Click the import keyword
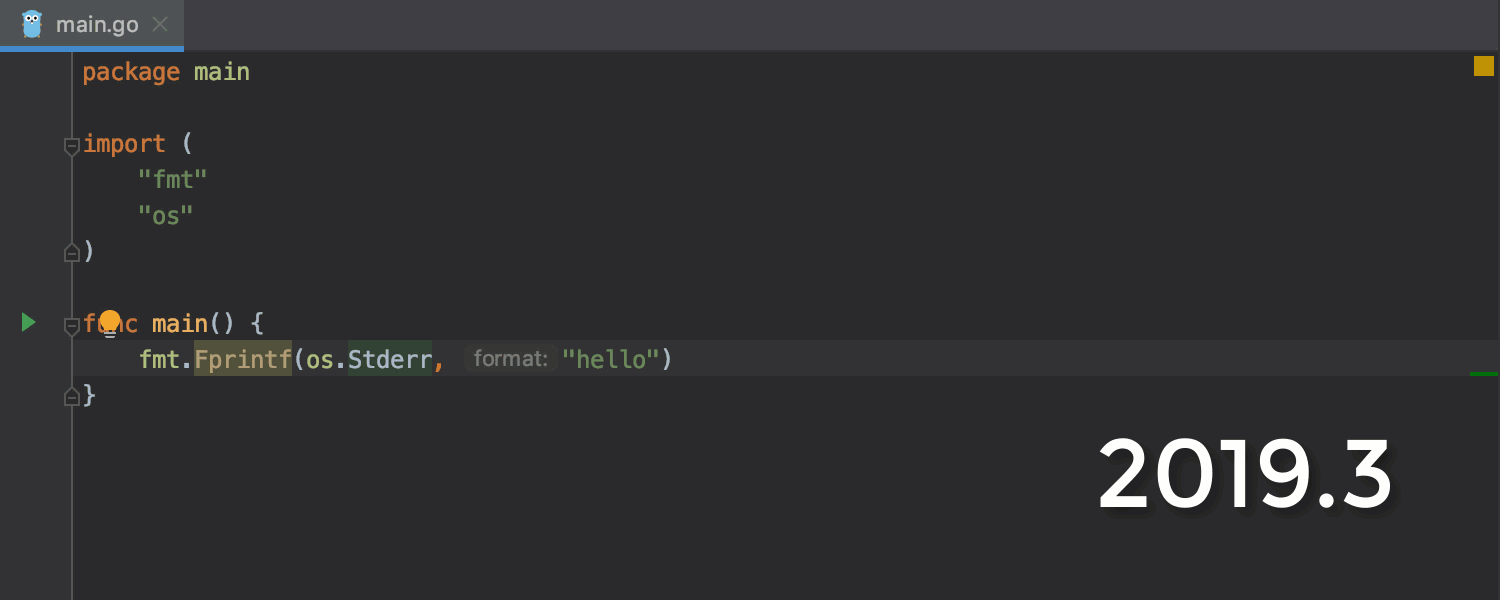The width and height of the screenshot is (1500, 600). 124,144
